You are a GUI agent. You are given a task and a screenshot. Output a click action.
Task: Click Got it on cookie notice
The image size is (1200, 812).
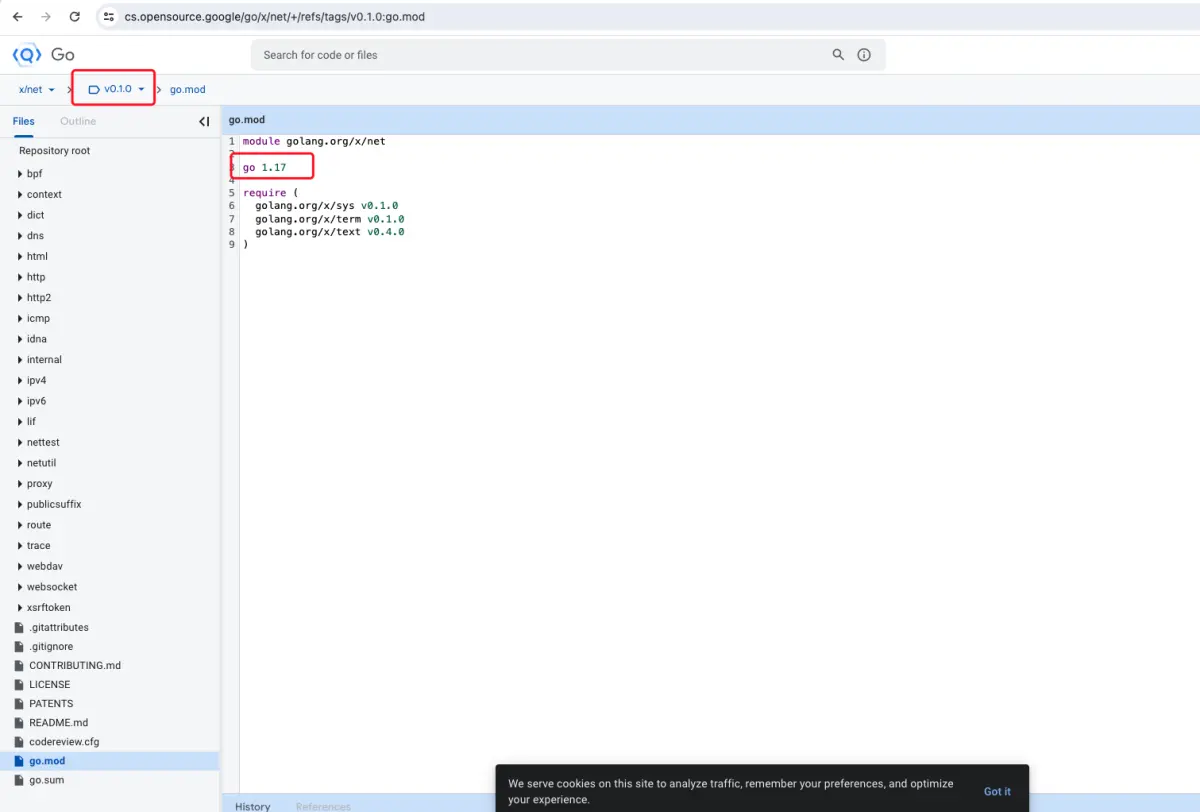(x=997, y=791)
